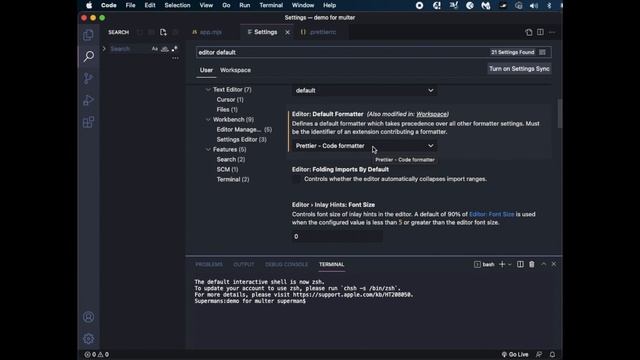The image size is (640, 360).
Task: Switch to the DEBUG CONSOLE tab
Action: 287,264
